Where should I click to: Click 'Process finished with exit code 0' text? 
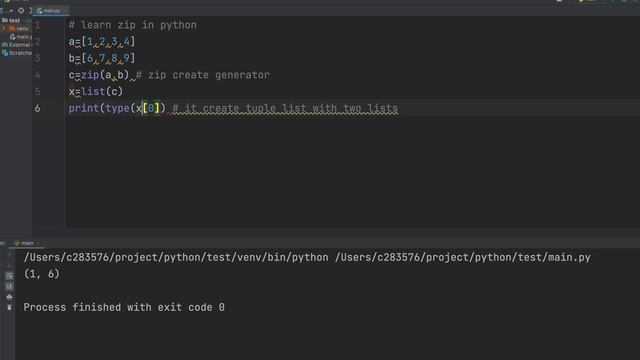point(124,307)
